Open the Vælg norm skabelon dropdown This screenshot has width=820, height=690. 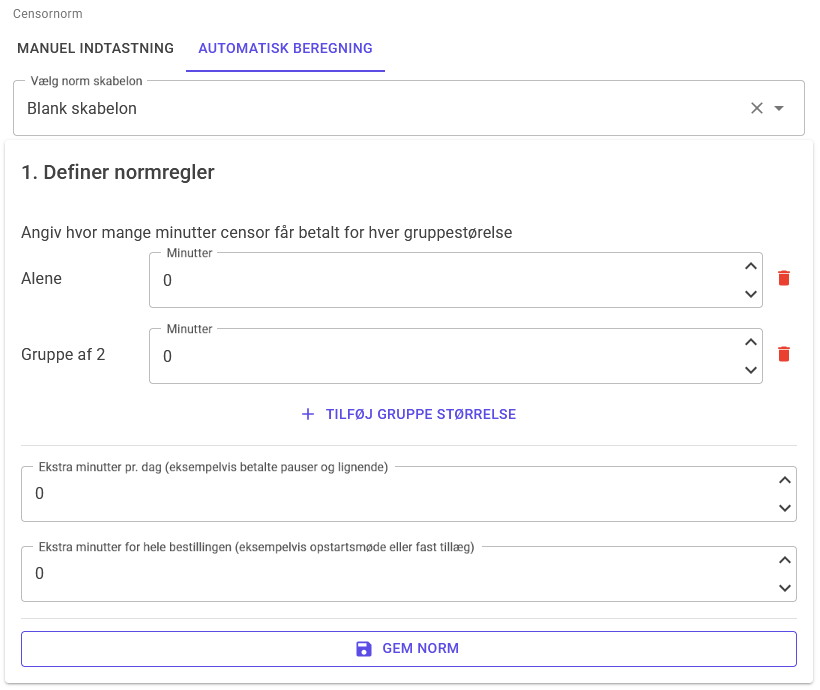pos(779,108)
